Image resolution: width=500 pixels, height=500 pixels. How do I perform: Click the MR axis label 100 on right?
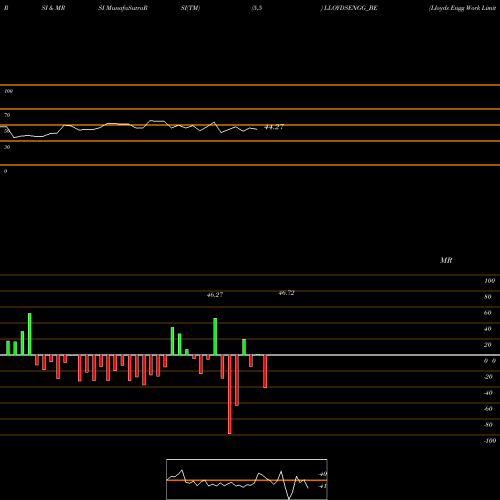pos(489,281)
